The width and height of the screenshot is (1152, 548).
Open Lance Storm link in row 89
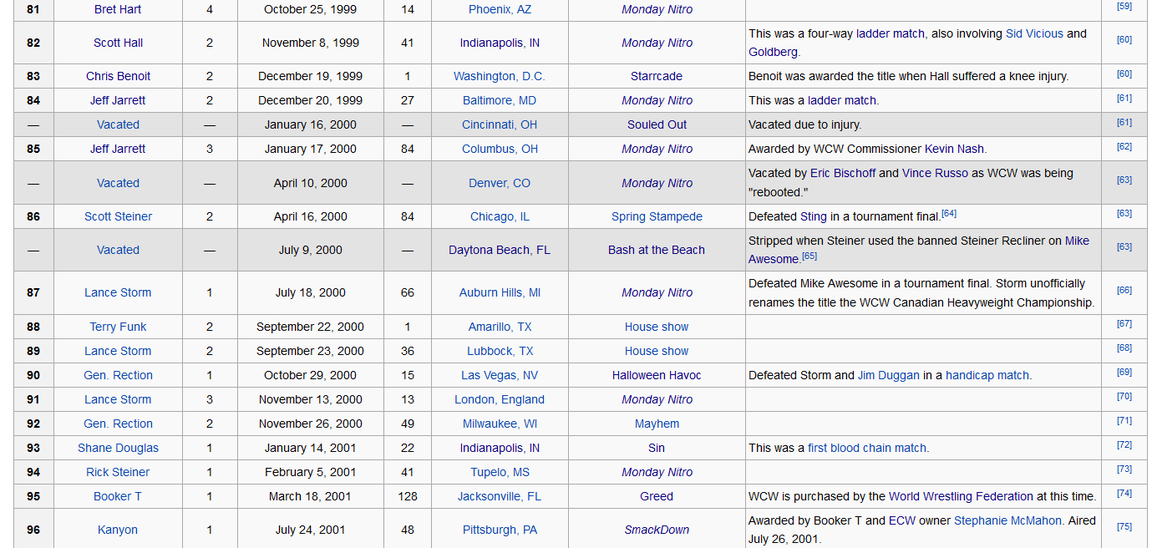coord(118,351)
